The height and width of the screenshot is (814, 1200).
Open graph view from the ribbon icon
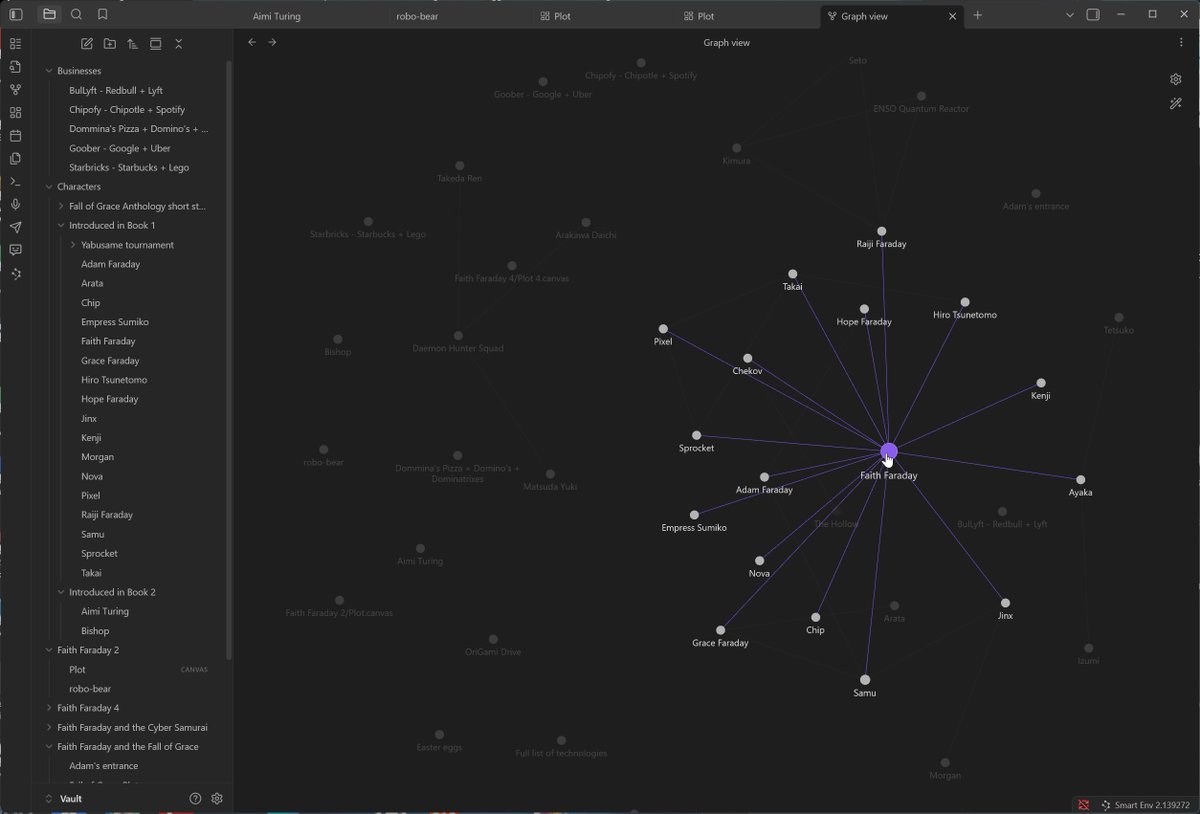(15, 90)
